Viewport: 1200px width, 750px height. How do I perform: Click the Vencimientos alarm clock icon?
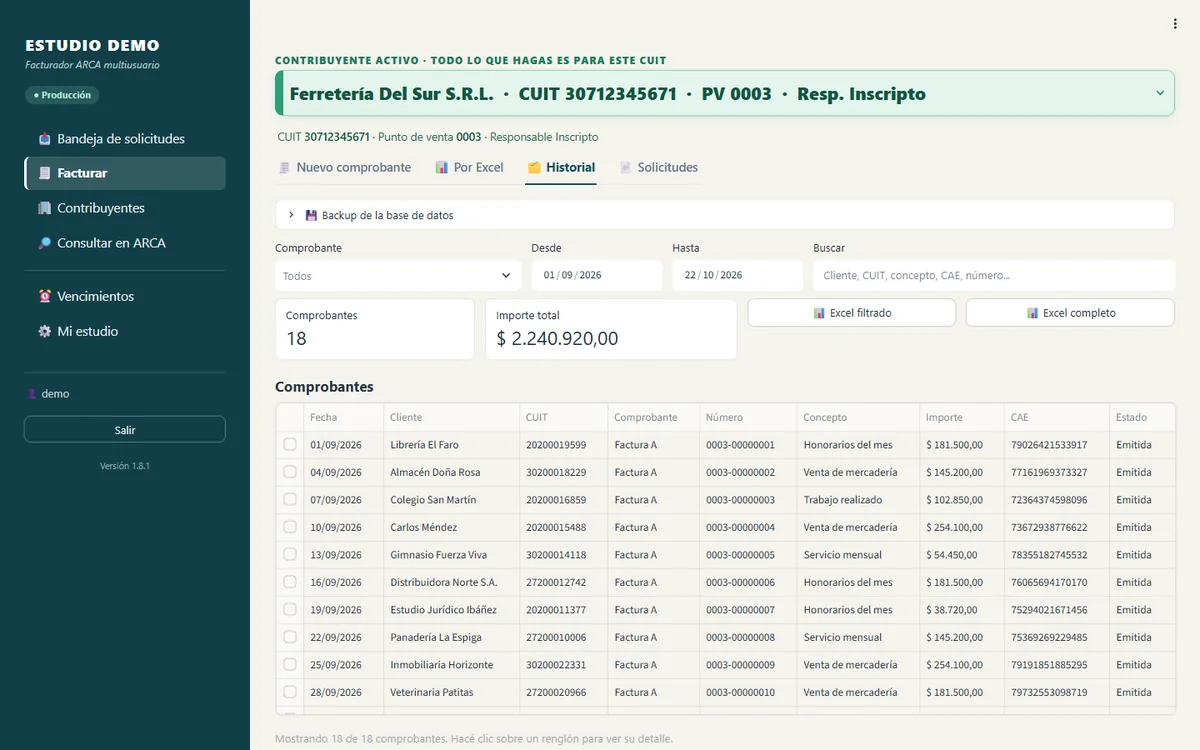pyautogui.click(x=45, y=296)
